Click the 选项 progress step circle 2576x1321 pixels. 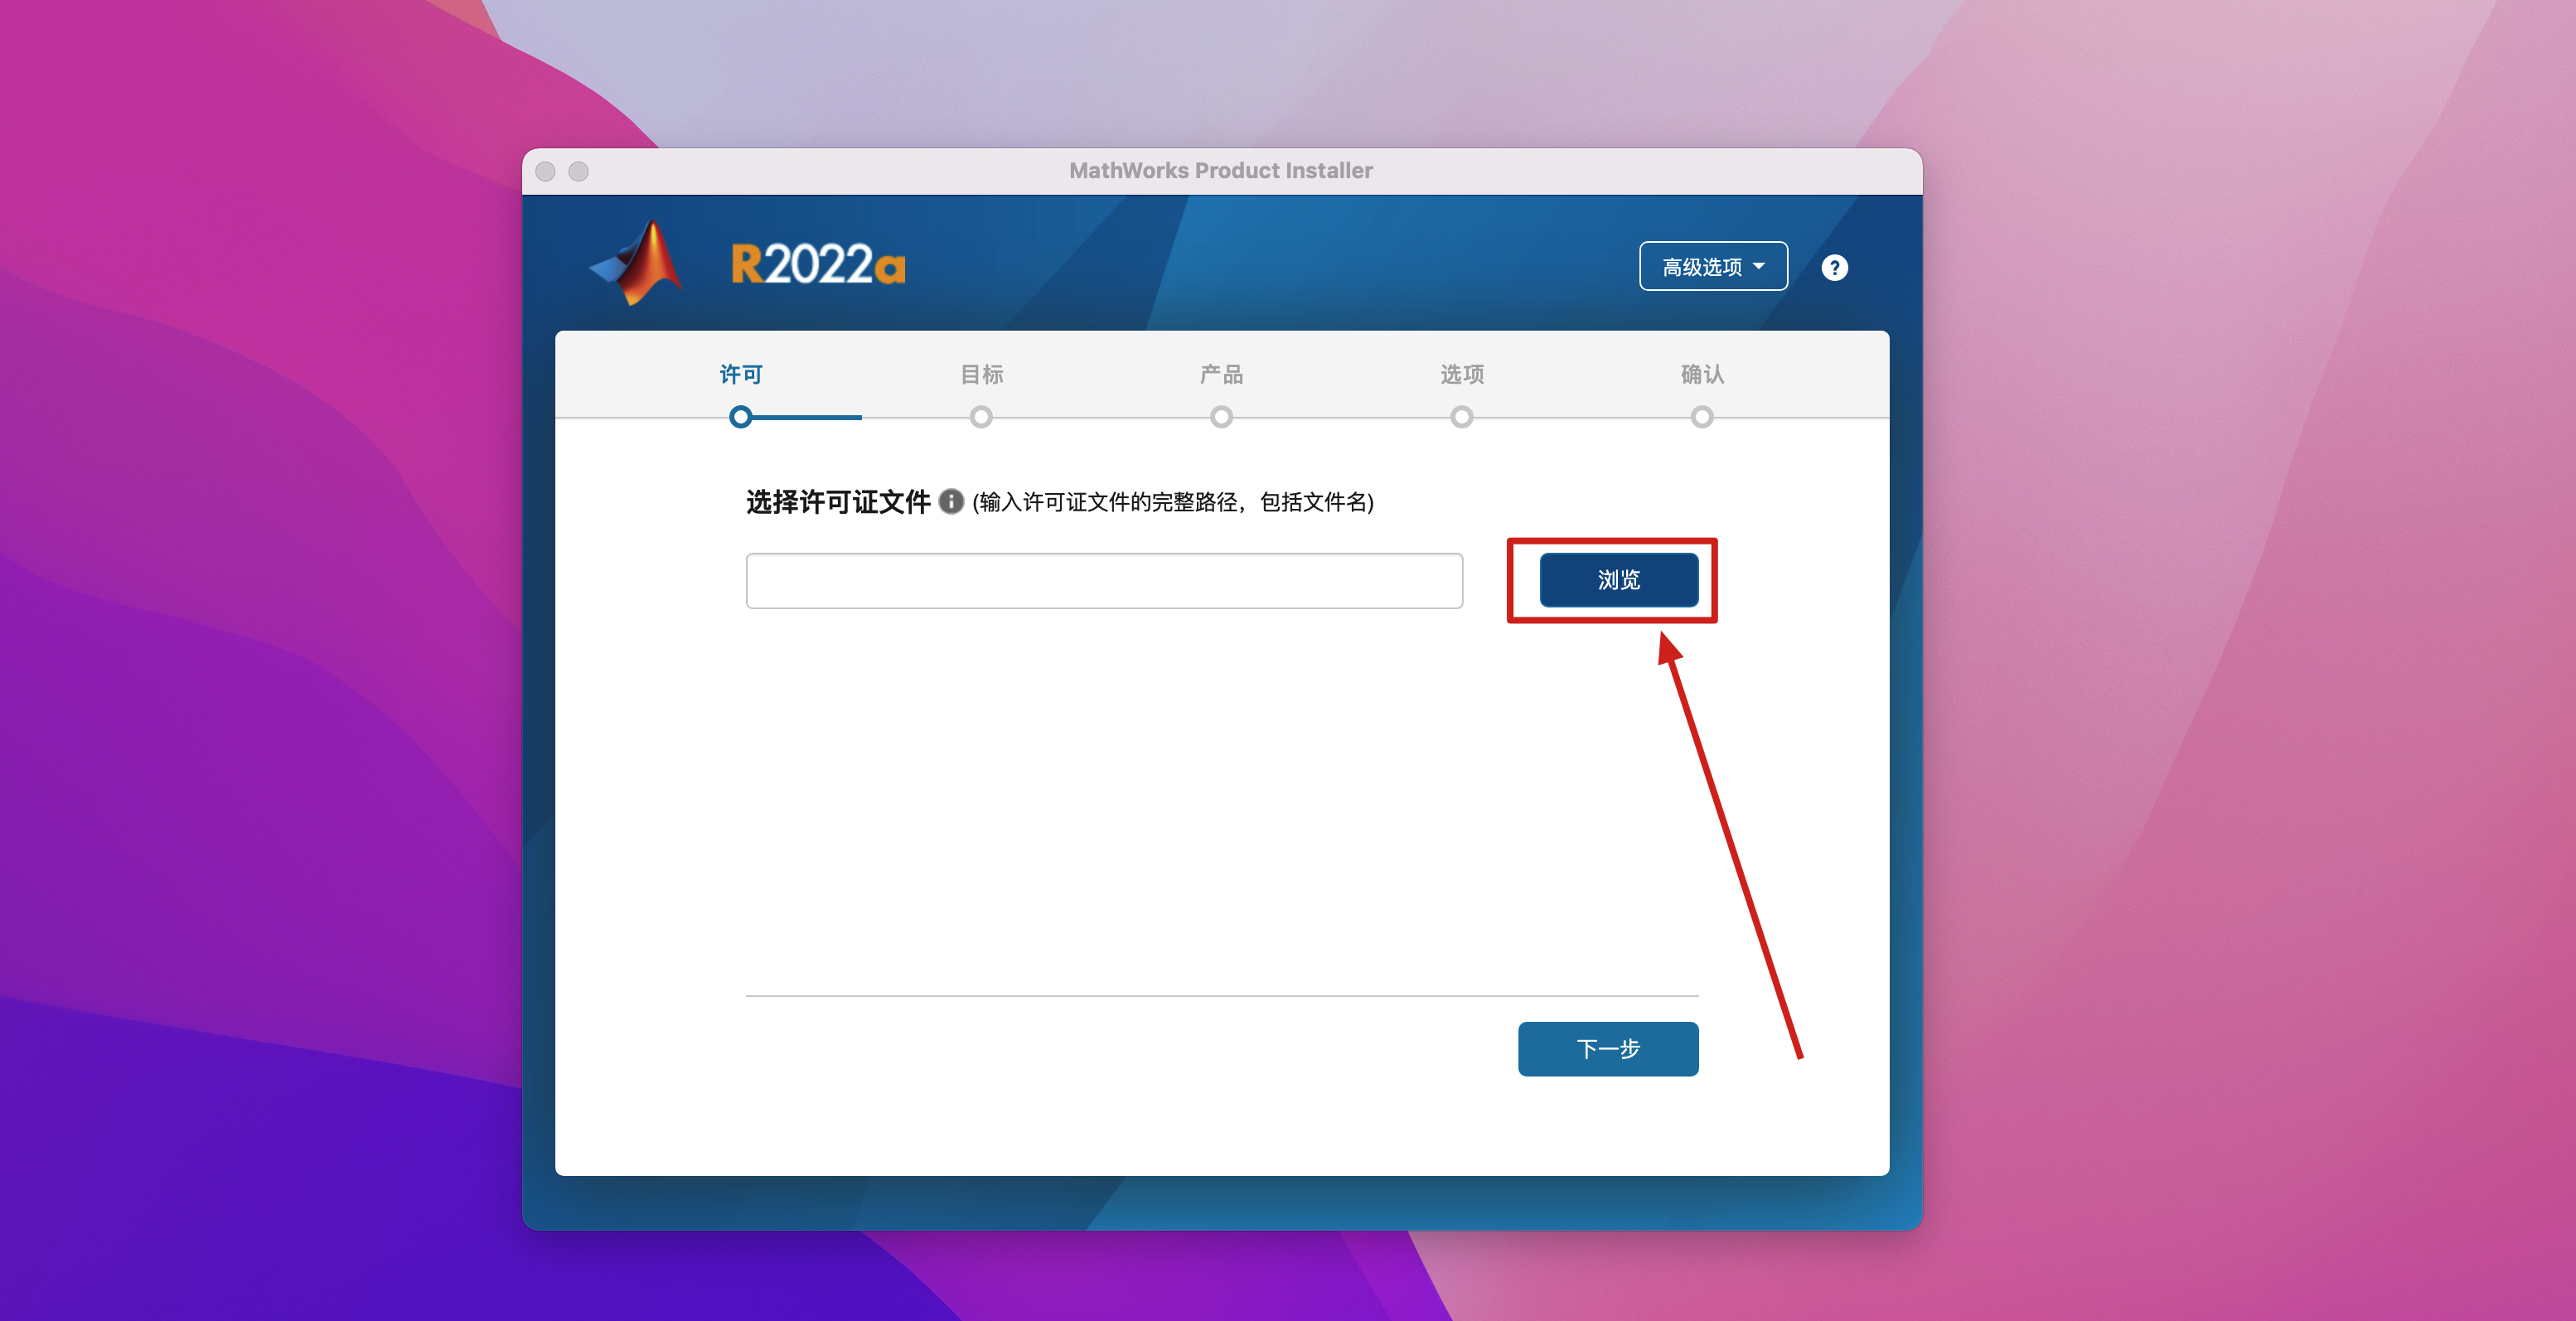tap(1461, 417)
